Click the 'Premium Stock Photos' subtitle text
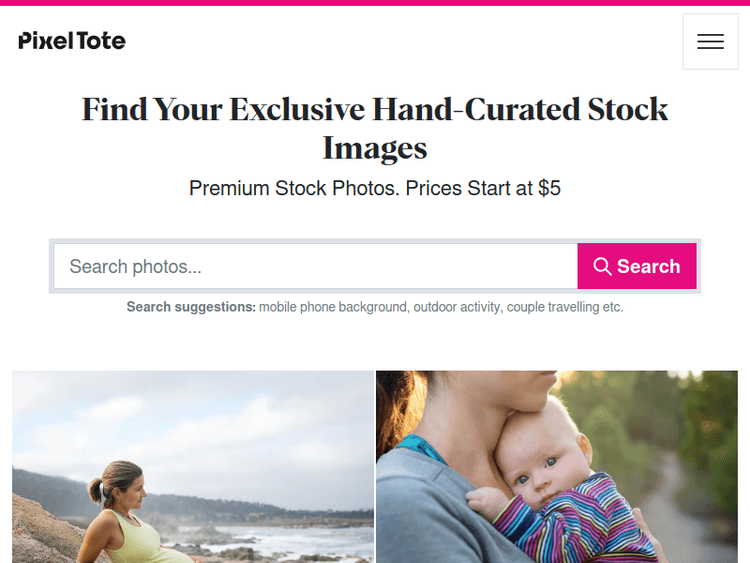 point(294,188)
